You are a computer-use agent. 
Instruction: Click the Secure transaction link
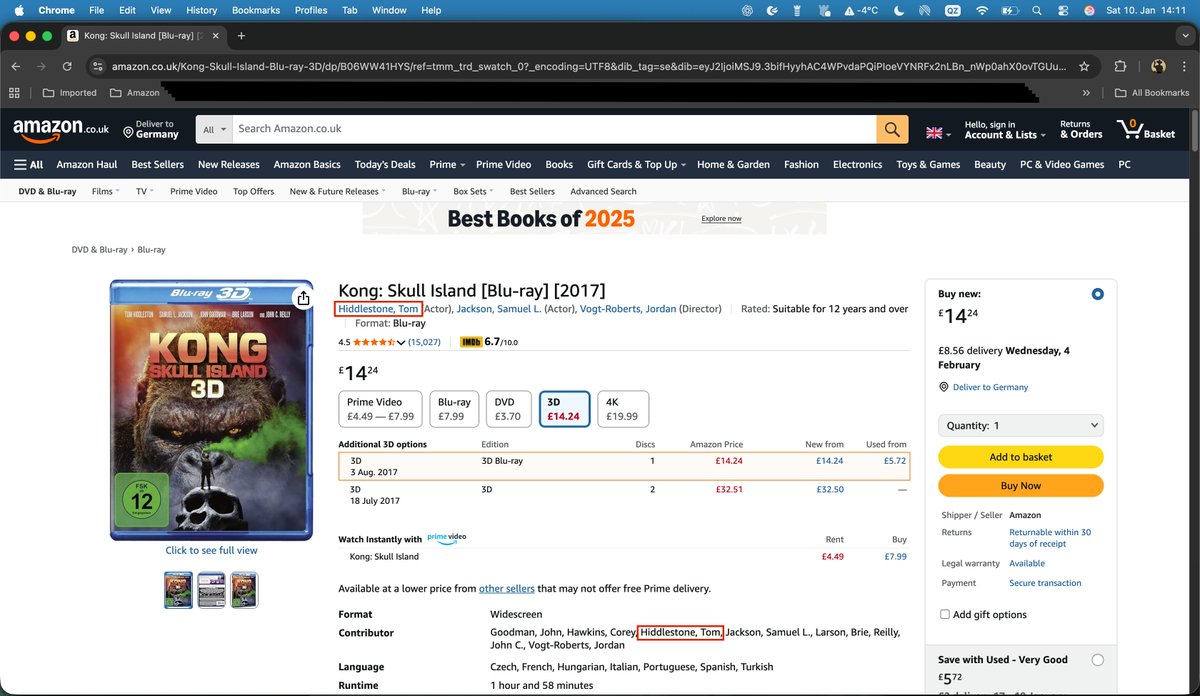[x=1045, y=583]
